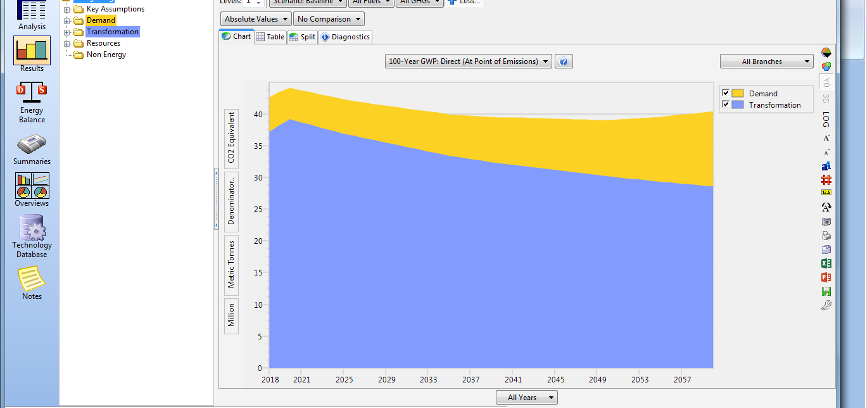Click the print chart icon
866x408 pixels.
click(x=826, y=235)
